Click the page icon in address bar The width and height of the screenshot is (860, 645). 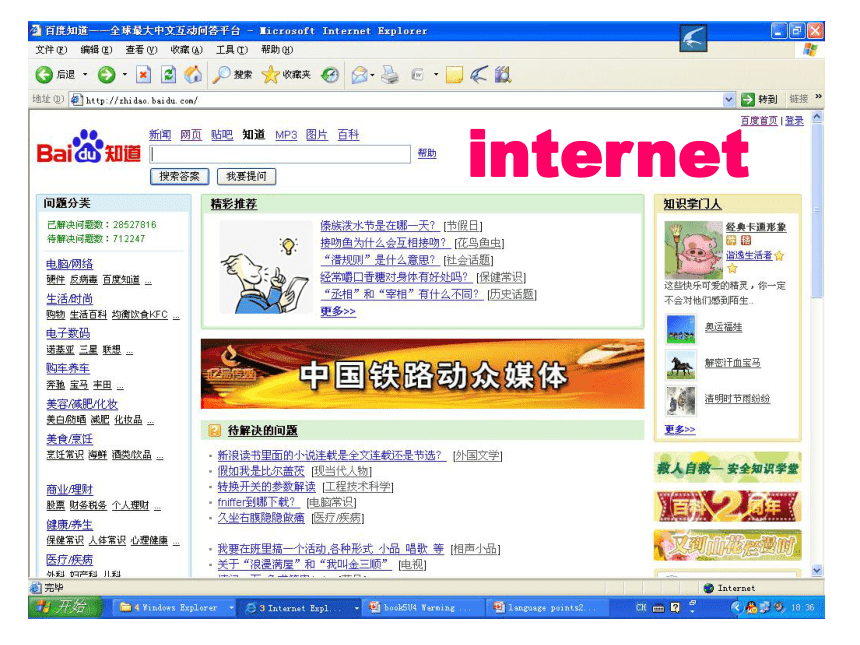pyautogui.click(x=77, y=100)
